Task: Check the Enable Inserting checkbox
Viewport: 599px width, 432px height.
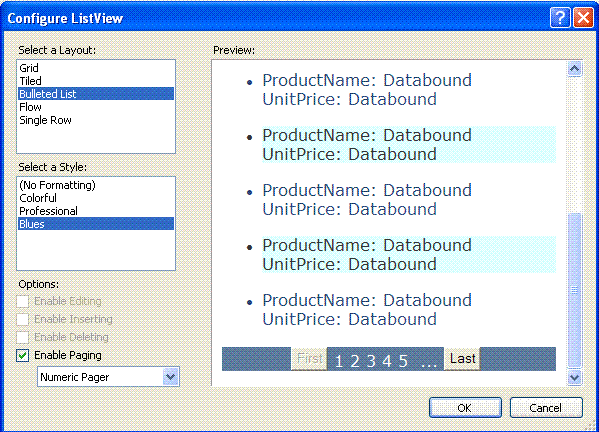Action: [23, 319]
